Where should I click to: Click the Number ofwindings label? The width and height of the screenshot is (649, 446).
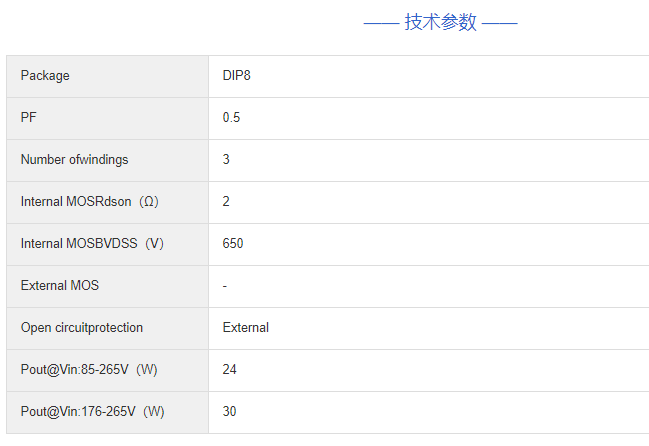74,160
